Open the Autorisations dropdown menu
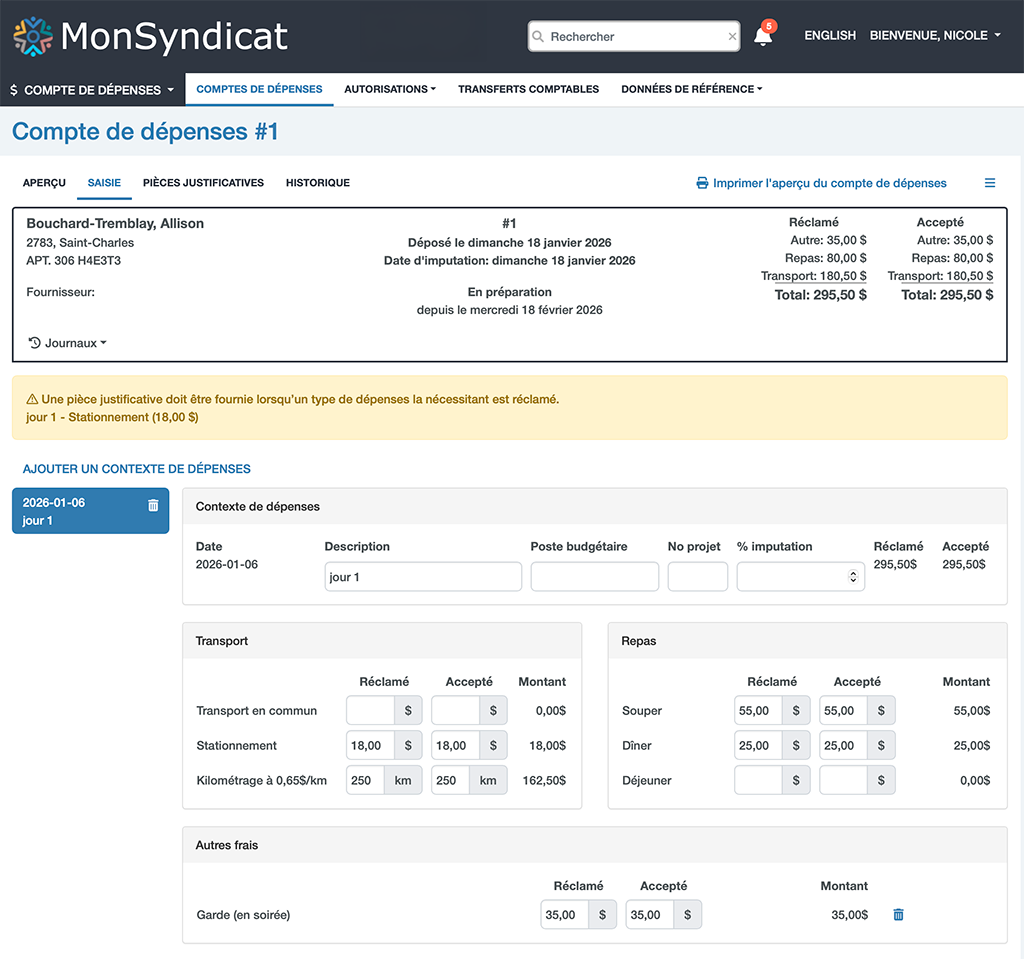This screenshot has width=1024, height=959. (x=390, y=89)
